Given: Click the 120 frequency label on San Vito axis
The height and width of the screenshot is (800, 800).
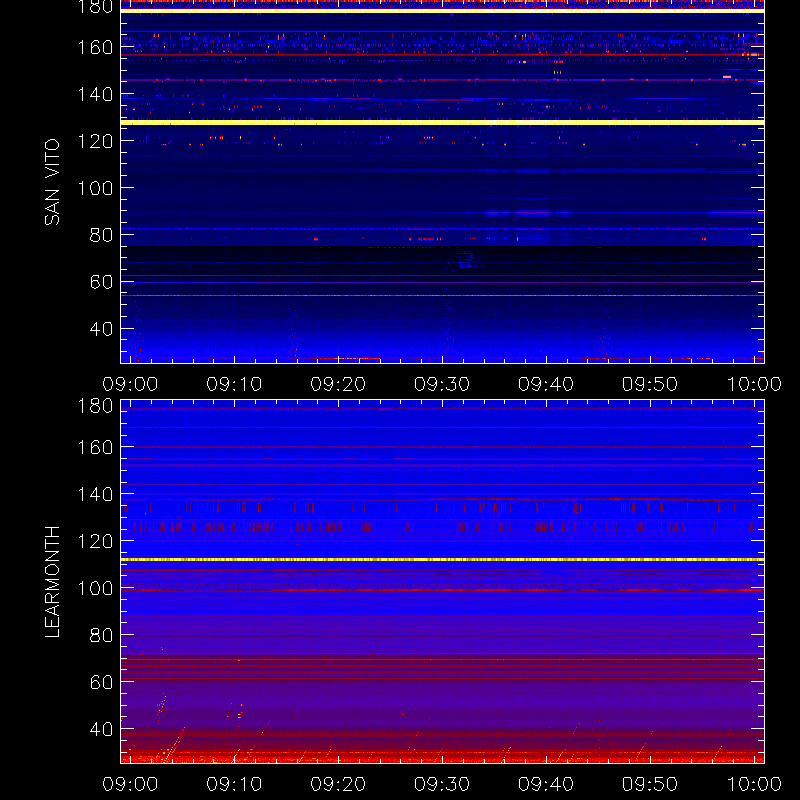Looking at the screenshot, I should pyautogui.click(x=95, y=141).
